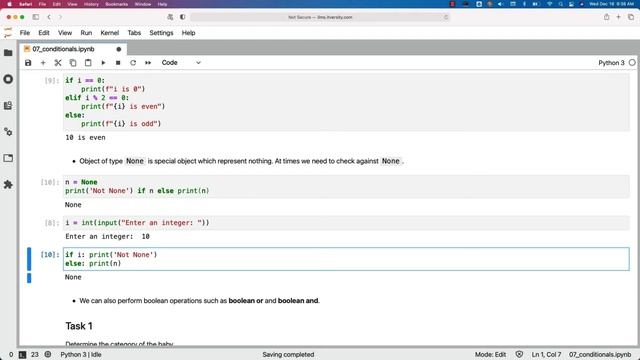This screenshot has width=640, height=360.
Task: Click the 'n = None' code cell
Action: (346, 187)
